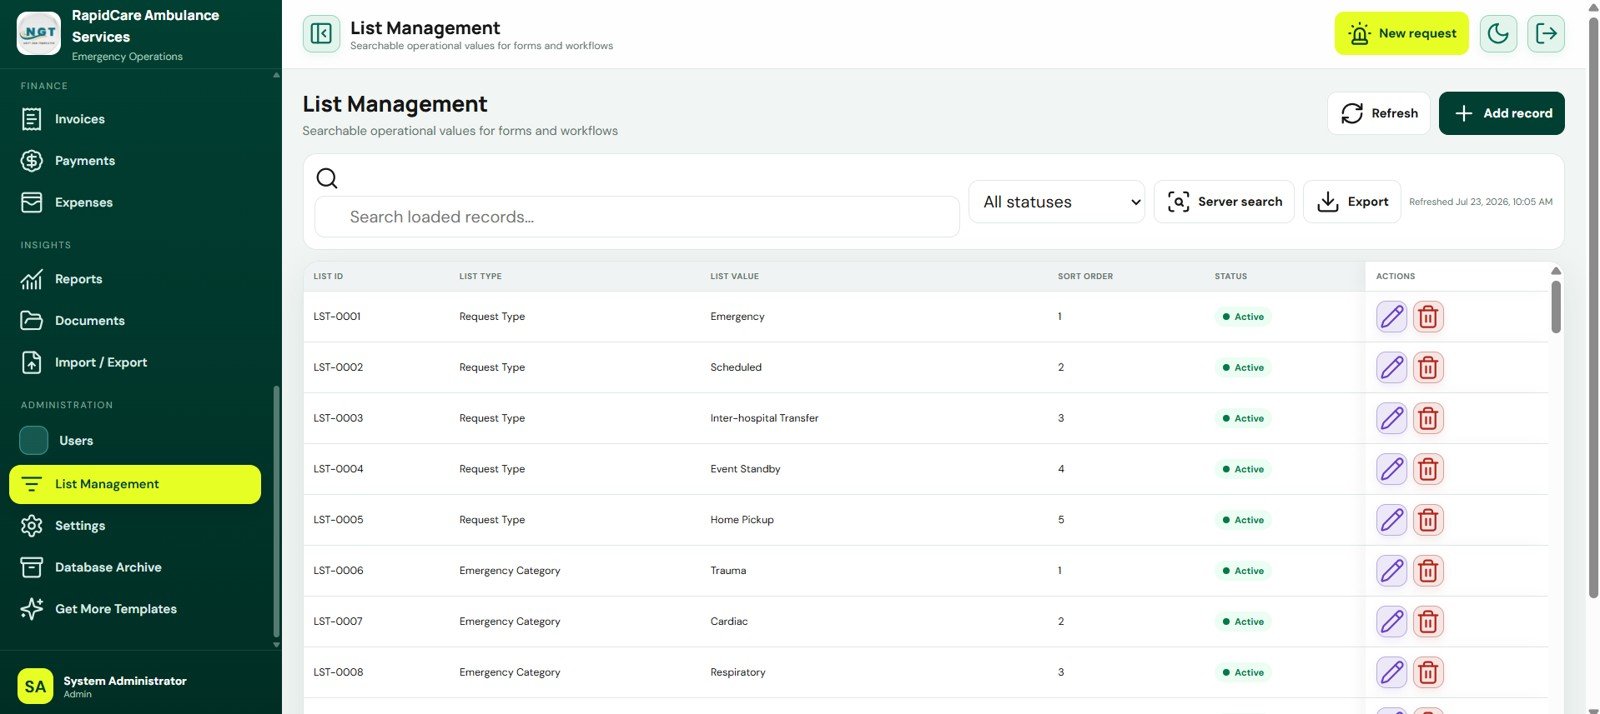This screenshot has width=1600, height=714.
Task: Focus the Search loaded records field
Action: pos(637,217)
